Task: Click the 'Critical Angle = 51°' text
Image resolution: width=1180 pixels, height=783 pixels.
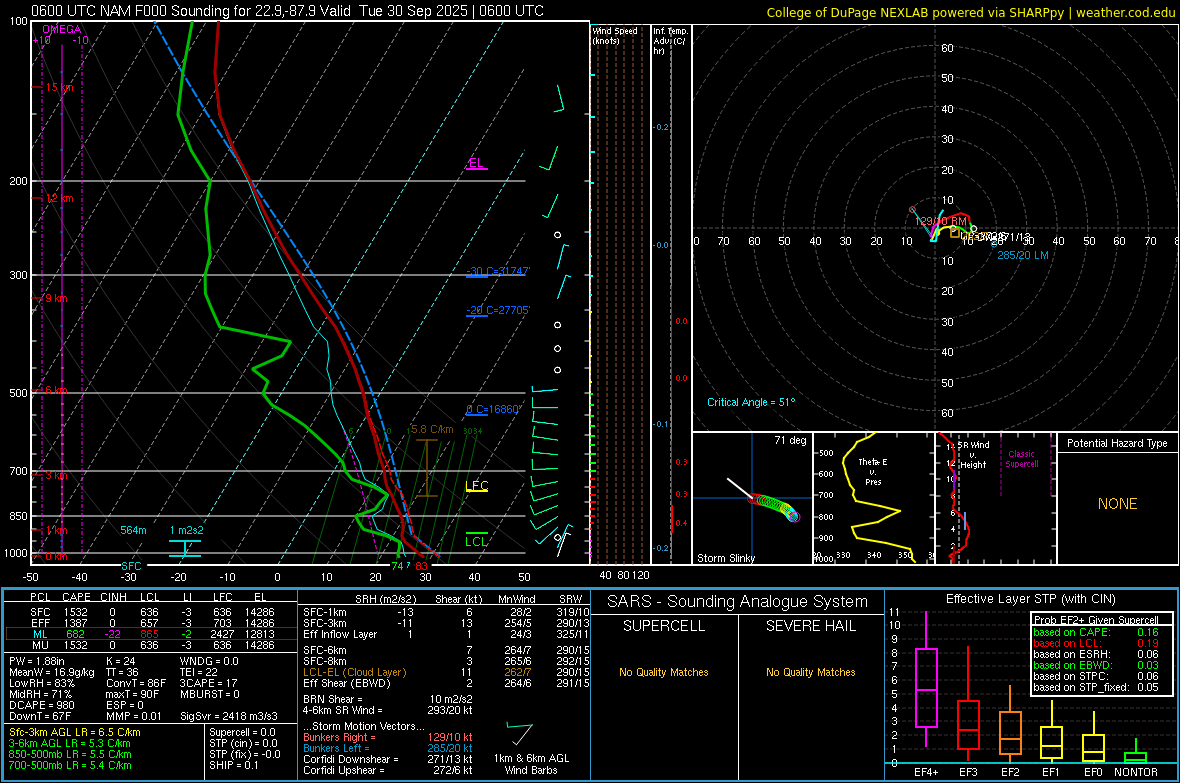Action: coord(751,402)
